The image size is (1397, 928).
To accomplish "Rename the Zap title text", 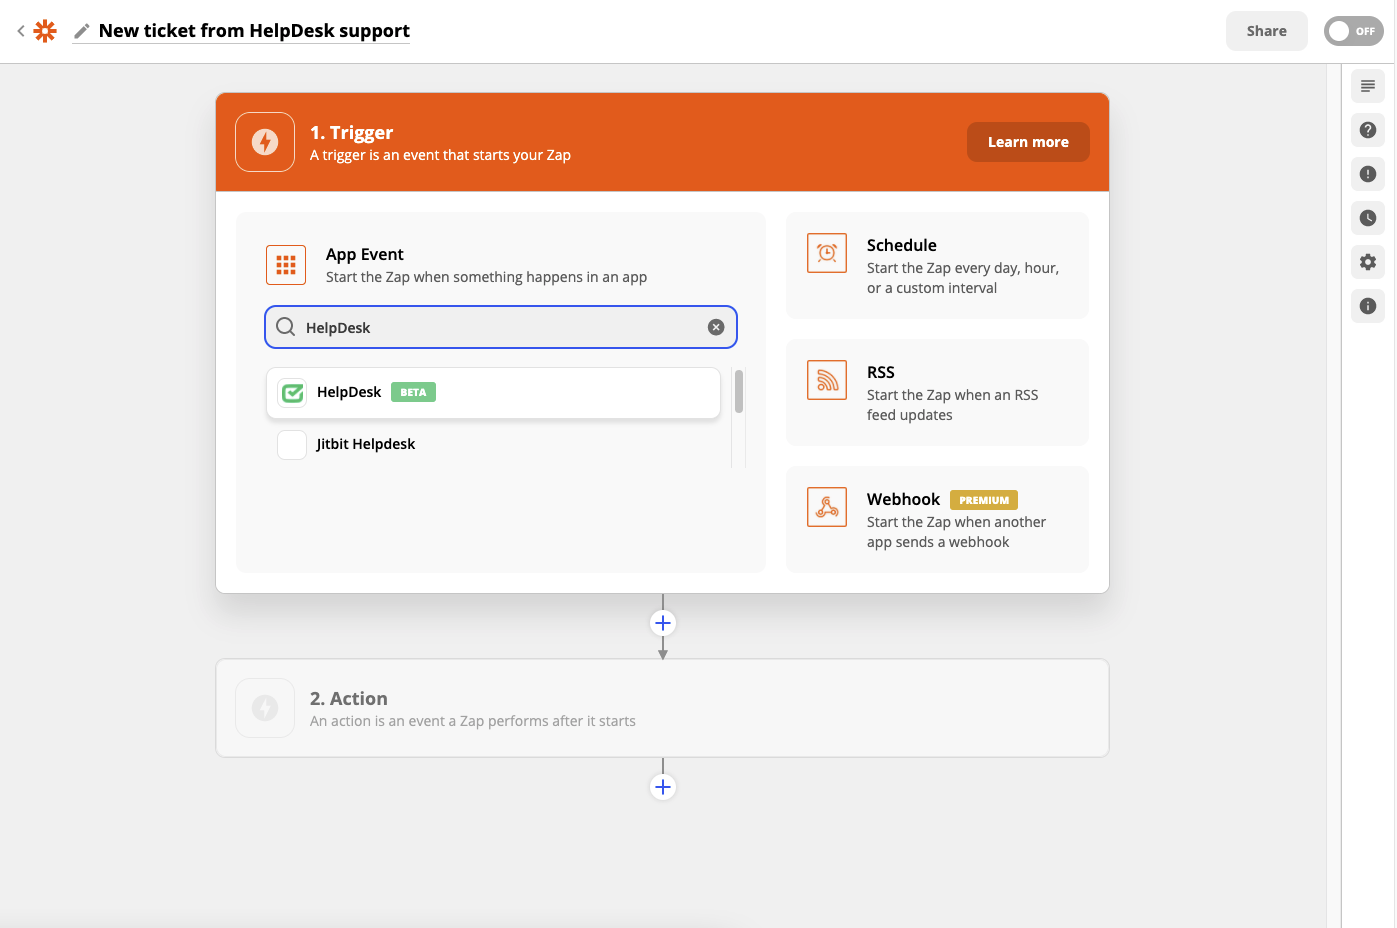I will tap(254, 31).
